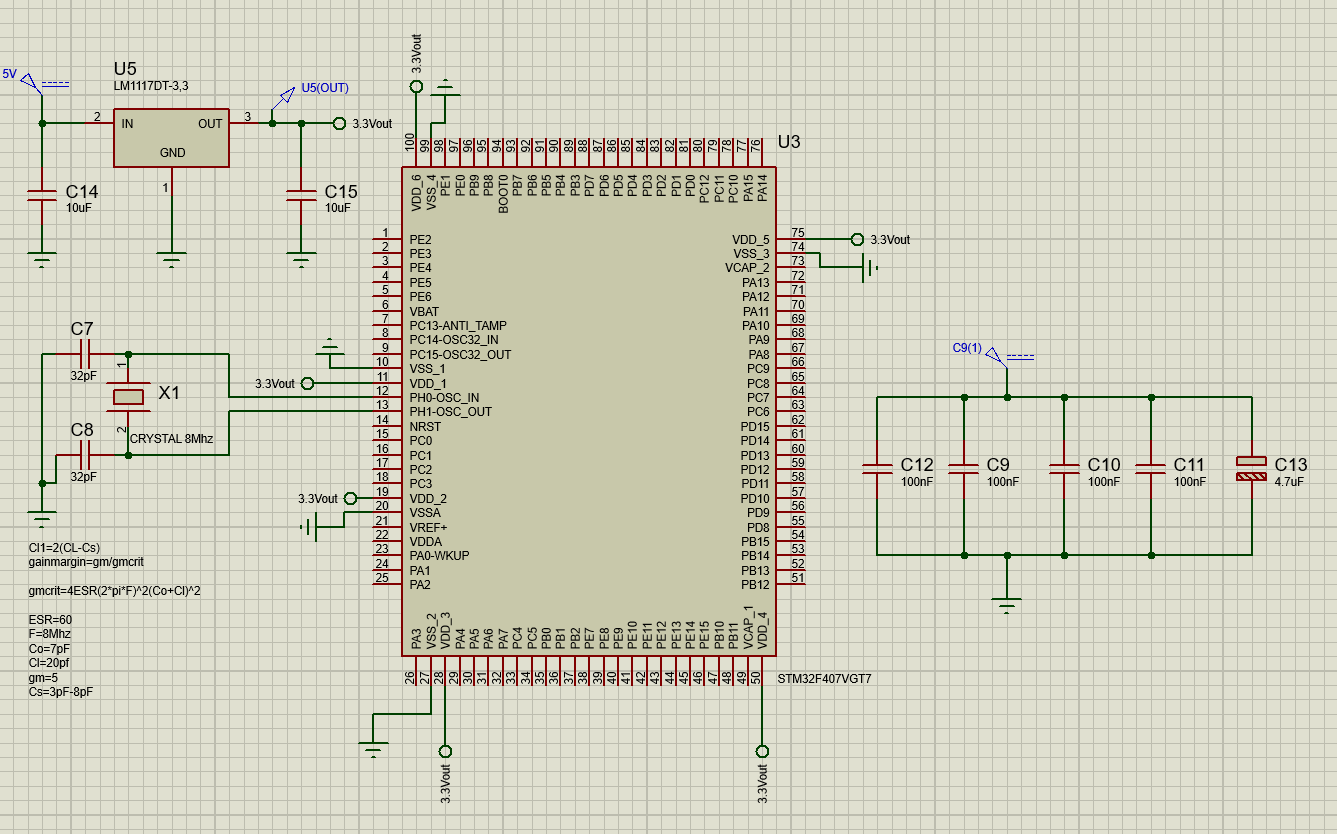The width and height of the screenshot is (1337, 834).
Task: Click the U3 reference label
Action: pos(789,142)
